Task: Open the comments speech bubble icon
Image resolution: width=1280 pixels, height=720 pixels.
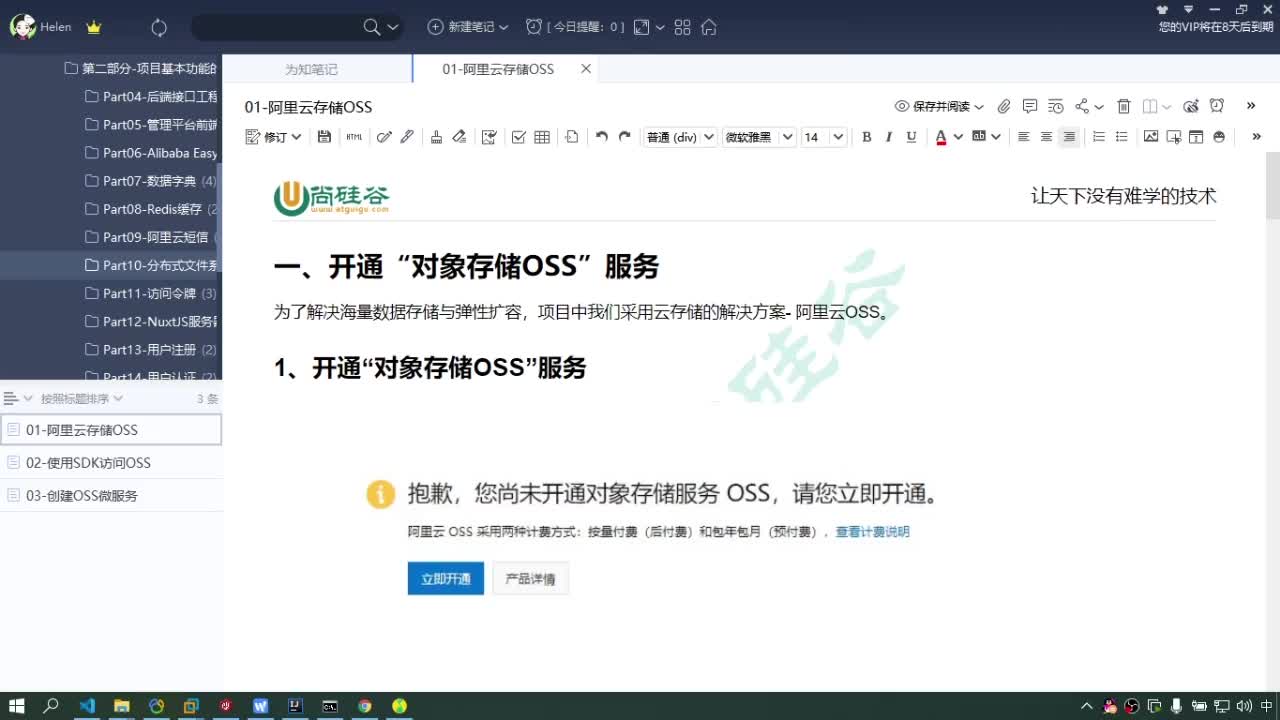Action: (1030, 106)
